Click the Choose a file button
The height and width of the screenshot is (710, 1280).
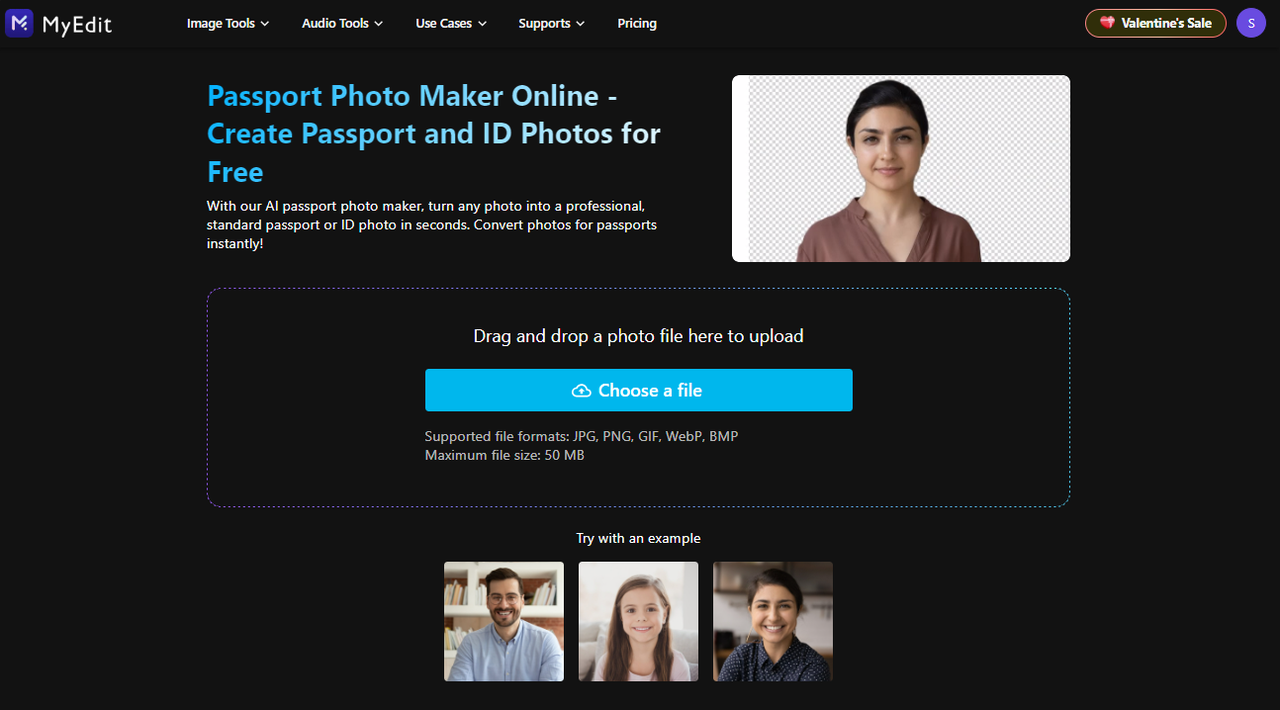(x=639, y=390)
